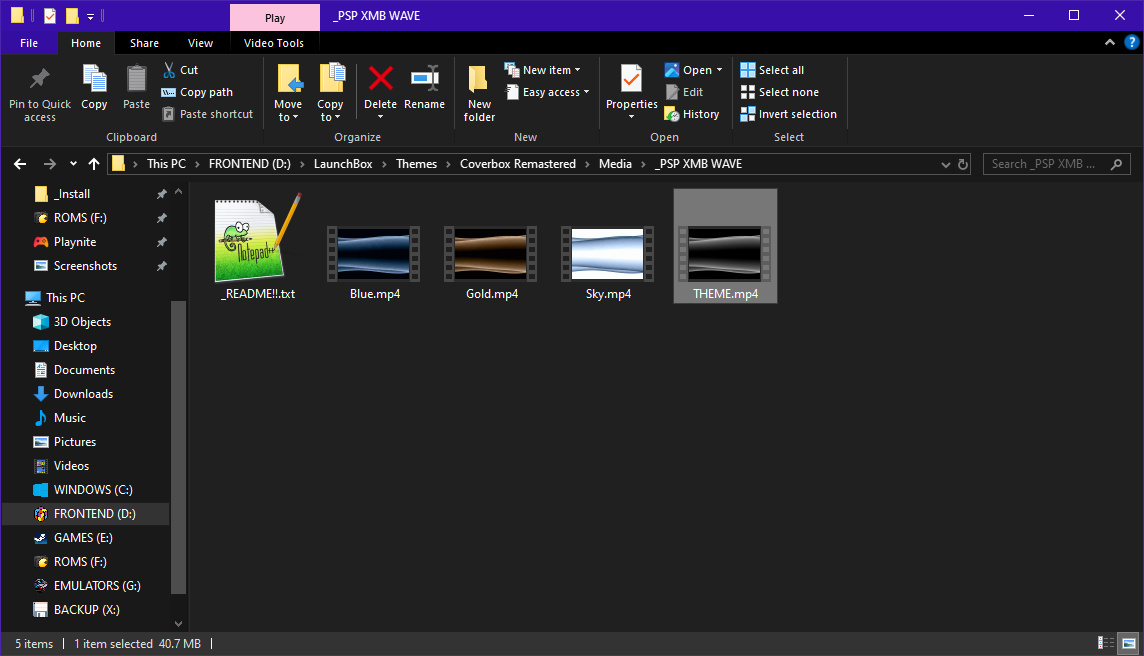
Task: Click the Edit icon in Open group
Action: [672, 92]
